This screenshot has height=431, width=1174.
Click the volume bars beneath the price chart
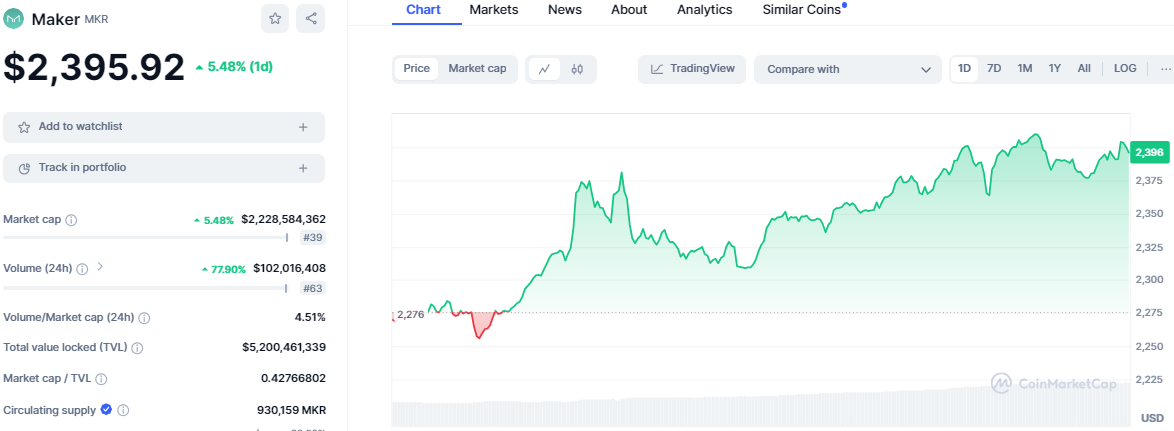pos(760,407)
